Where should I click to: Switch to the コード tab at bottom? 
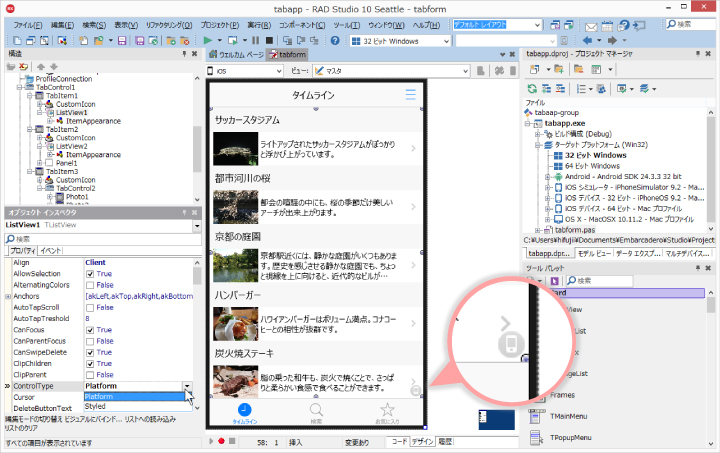tap(399, 441)
